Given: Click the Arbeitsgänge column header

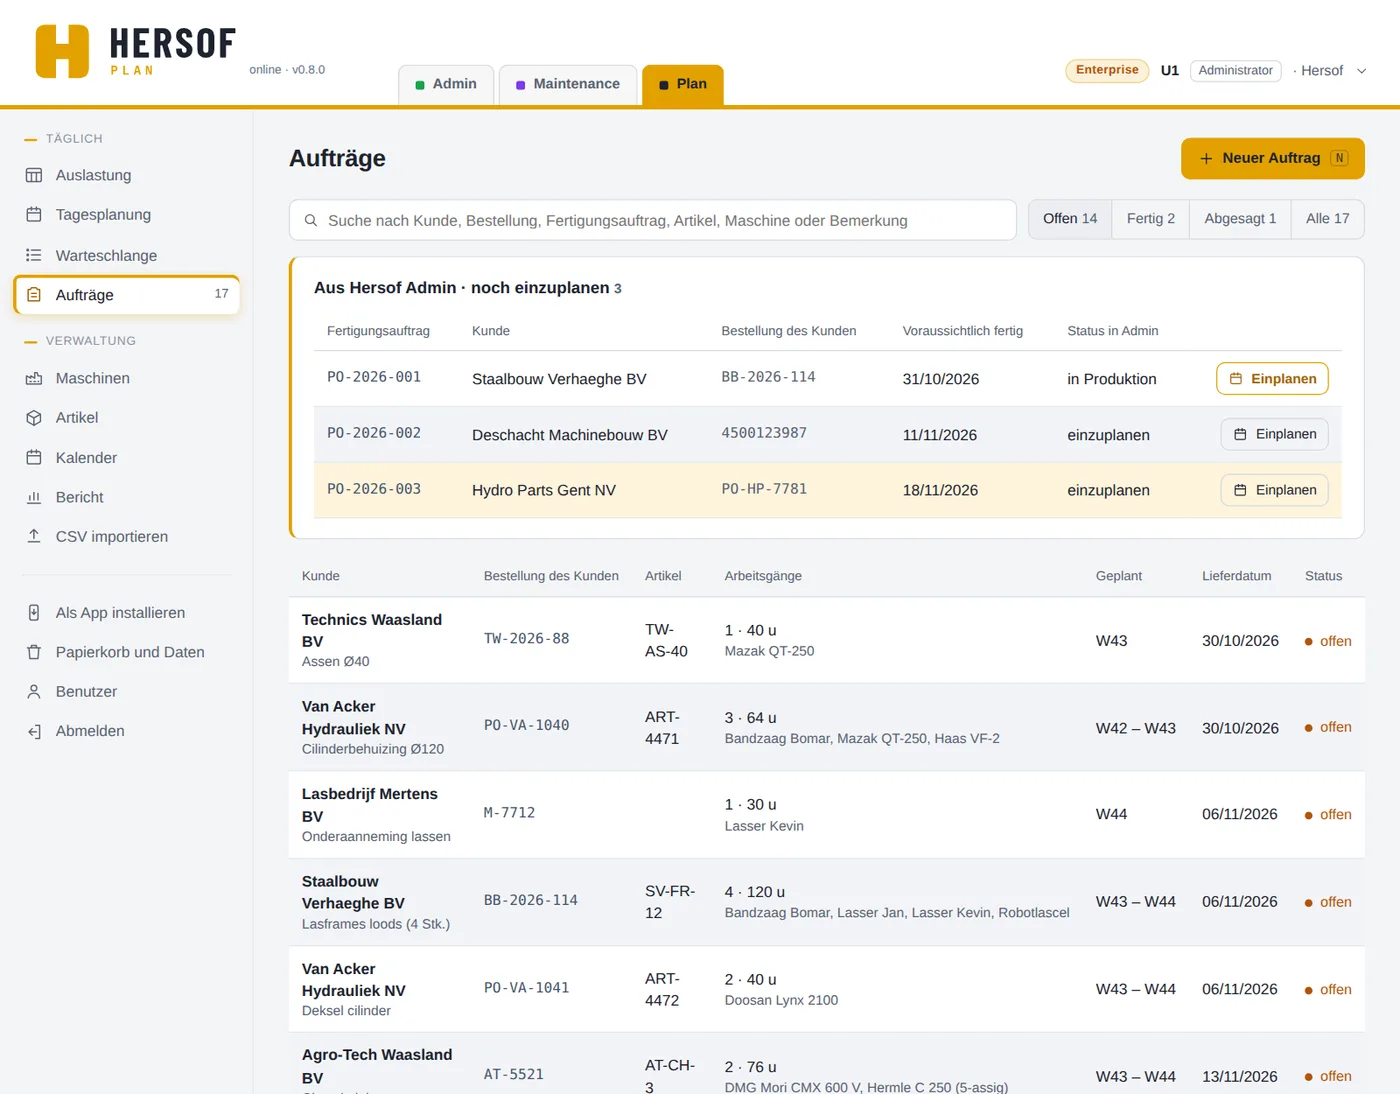Looking at the screenshot, I should click(763, 576).
